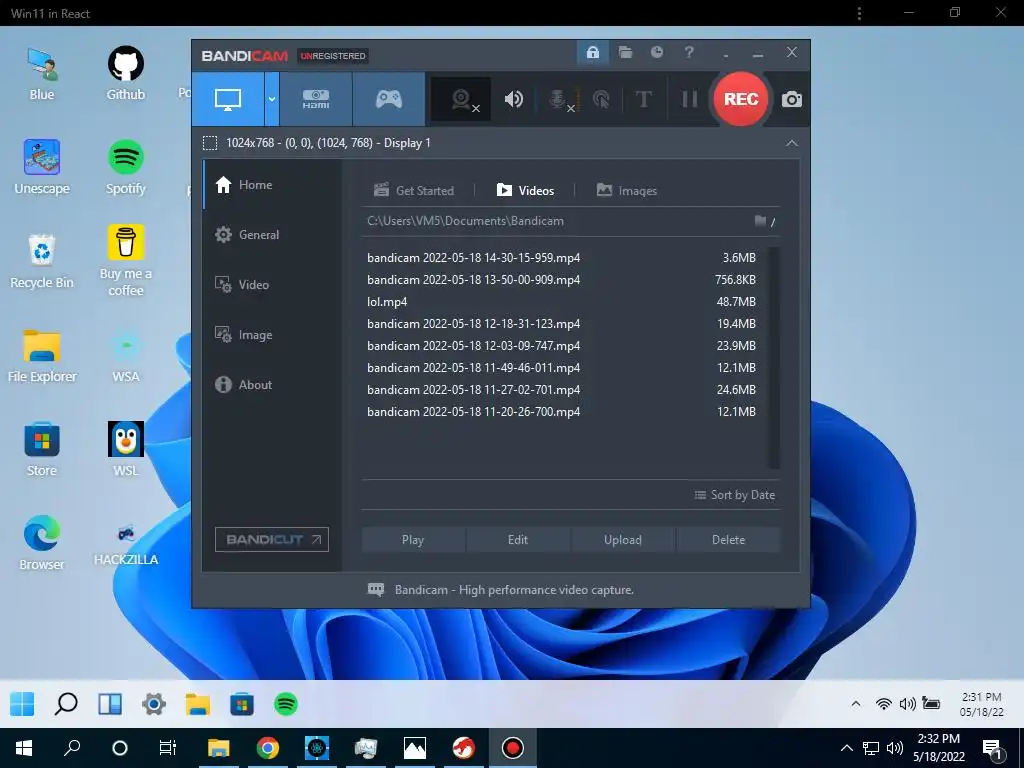Open the Github desktop icon
This screenshot has width=1024, height=768.
pyautogui.click(x=125, y=74)
